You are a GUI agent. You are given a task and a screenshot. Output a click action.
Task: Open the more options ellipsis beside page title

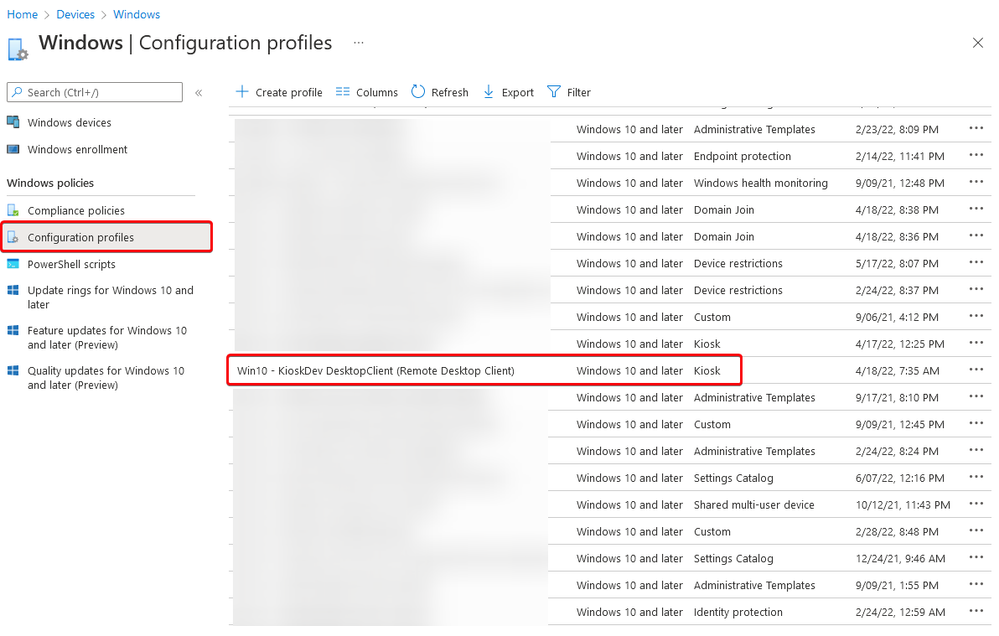click(x=359, y=43)
